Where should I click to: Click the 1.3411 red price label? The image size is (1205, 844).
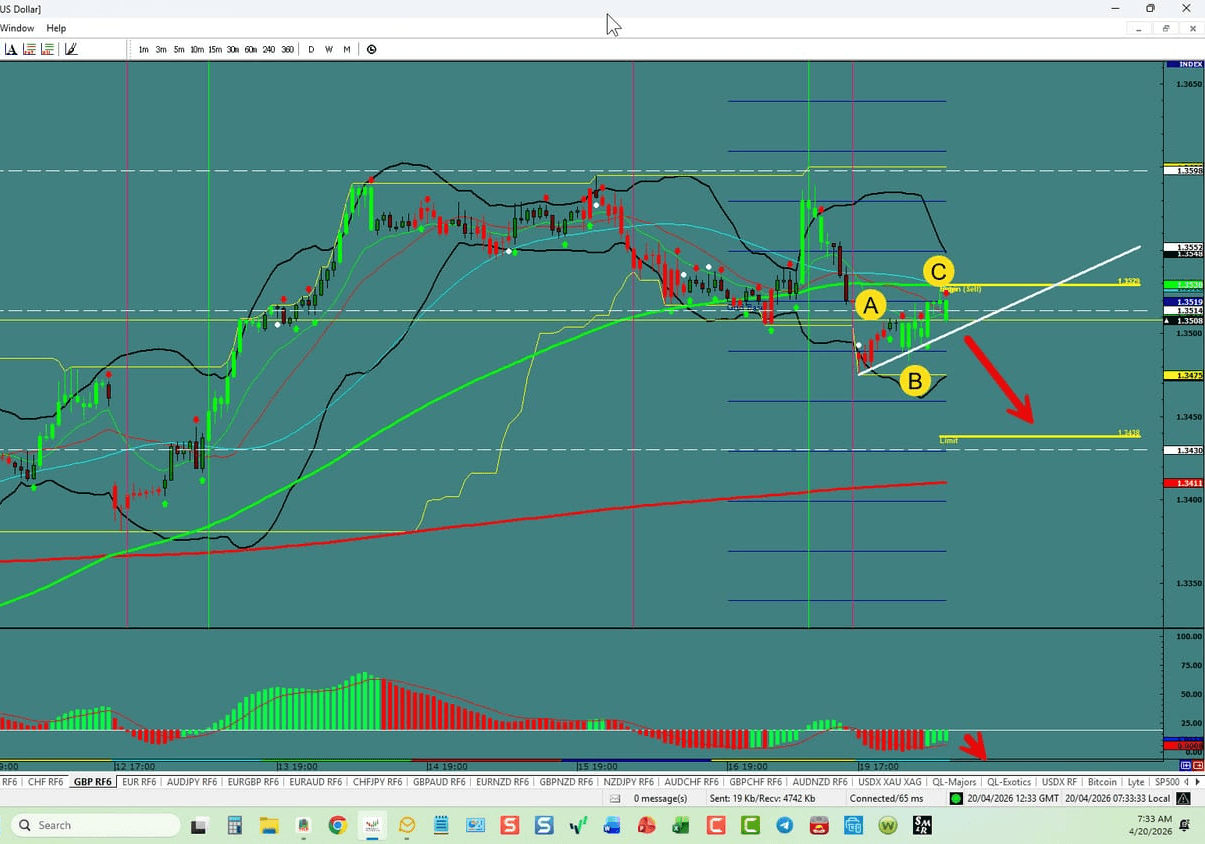[1184, 483]
